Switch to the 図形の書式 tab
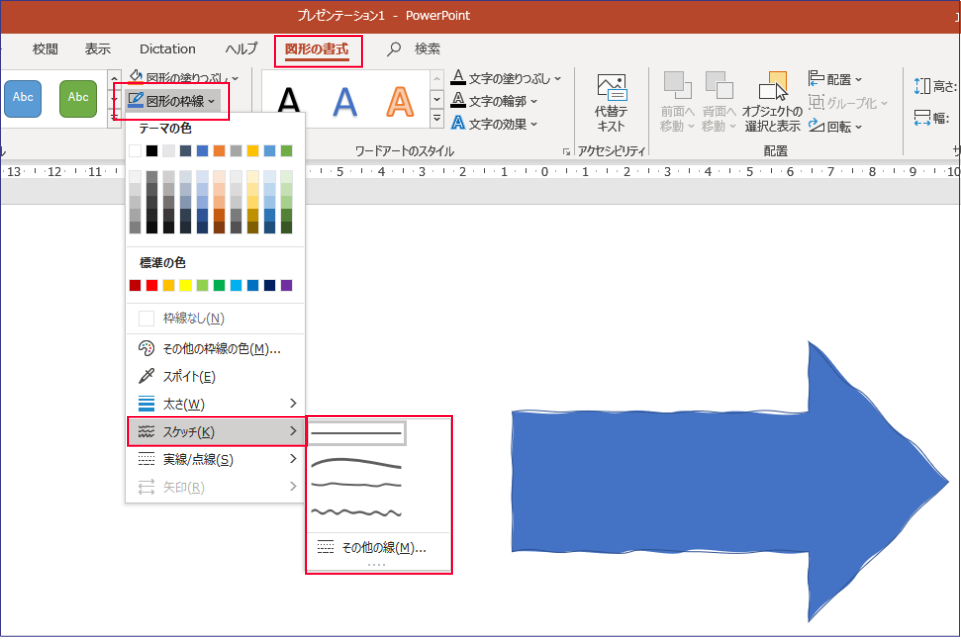 click(x=317, y=49)
